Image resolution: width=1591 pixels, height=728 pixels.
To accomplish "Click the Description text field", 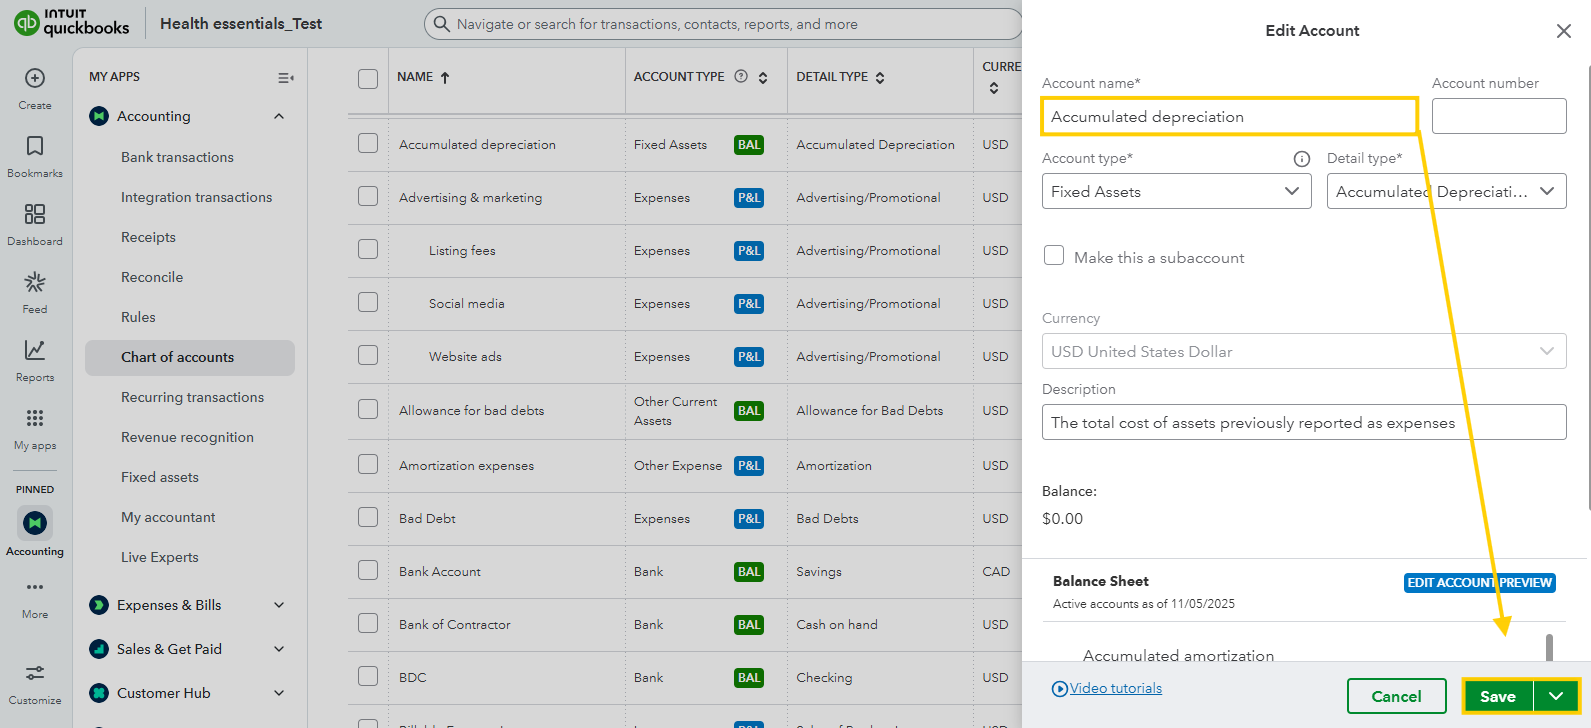I will tap(1303, 423).
